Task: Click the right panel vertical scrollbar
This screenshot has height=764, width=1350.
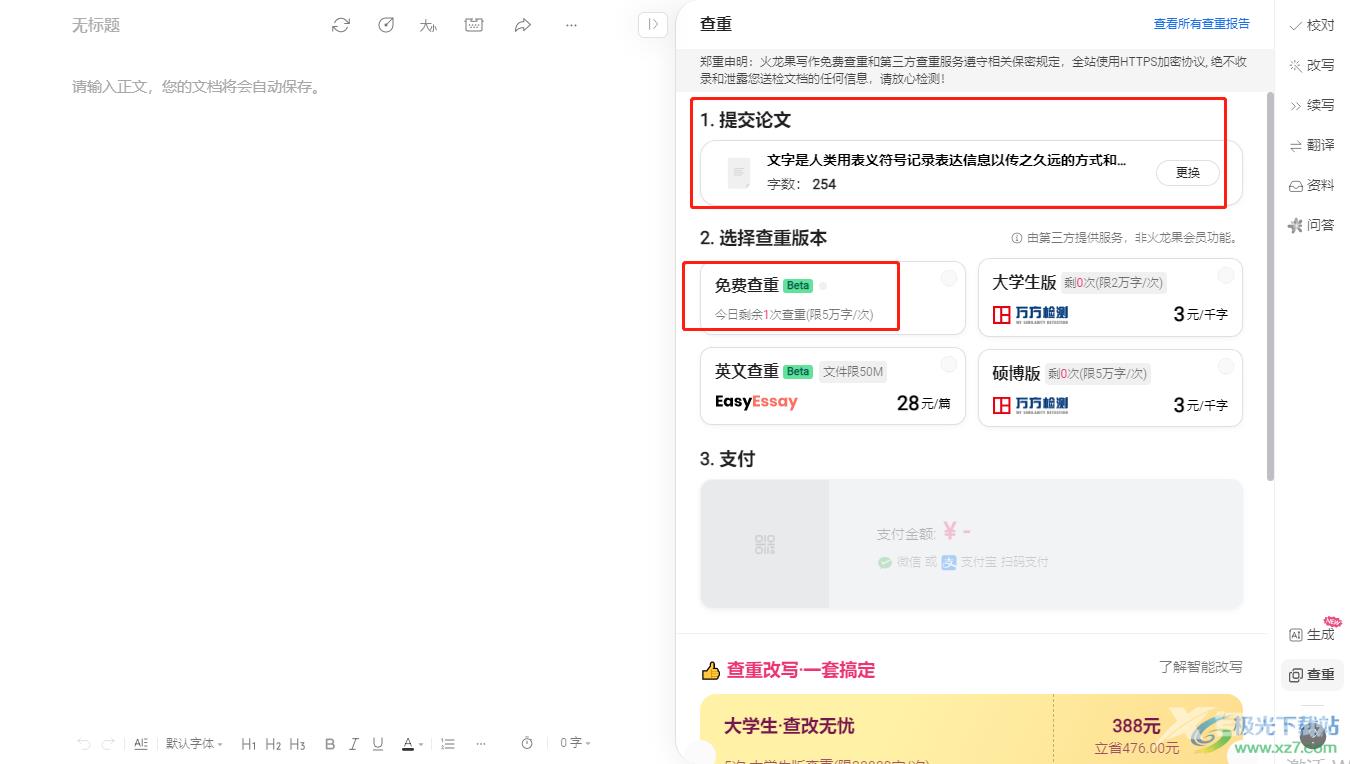Action: coord(1271,285)
